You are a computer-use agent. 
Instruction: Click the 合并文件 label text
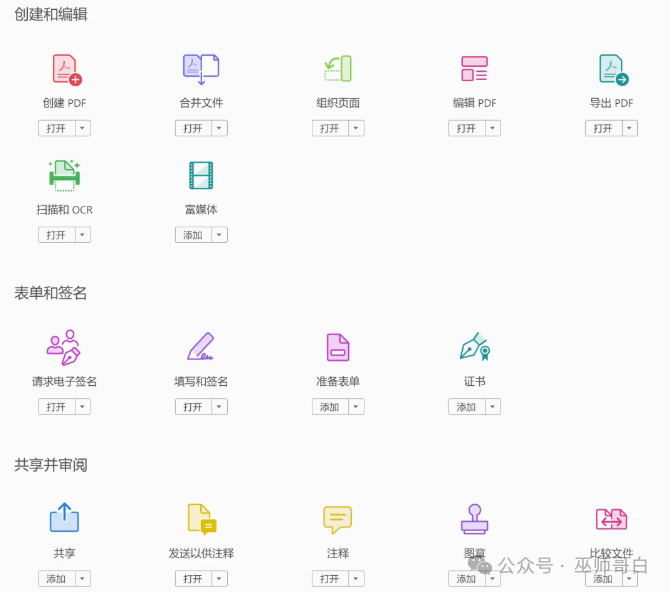click(201, 103)
